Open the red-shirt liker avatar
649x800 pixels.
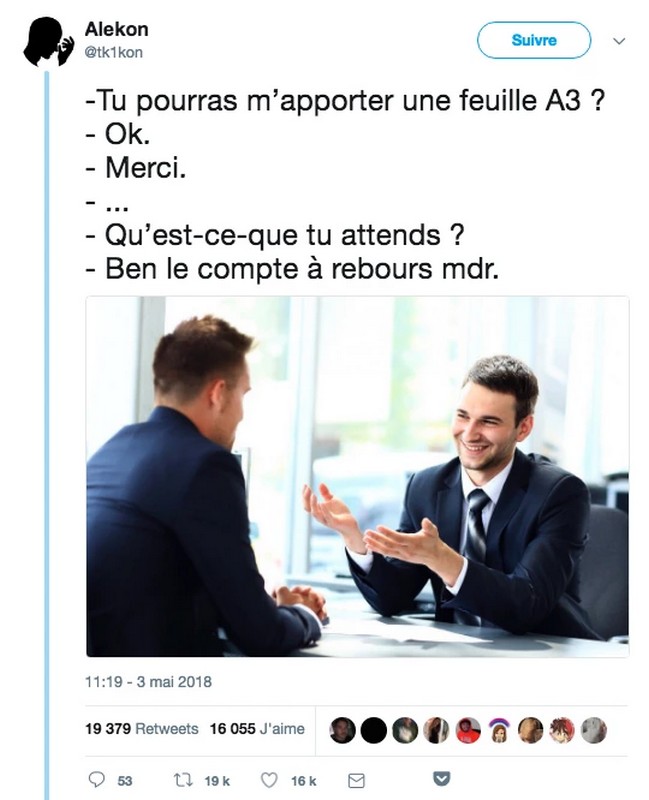point(468,730)
